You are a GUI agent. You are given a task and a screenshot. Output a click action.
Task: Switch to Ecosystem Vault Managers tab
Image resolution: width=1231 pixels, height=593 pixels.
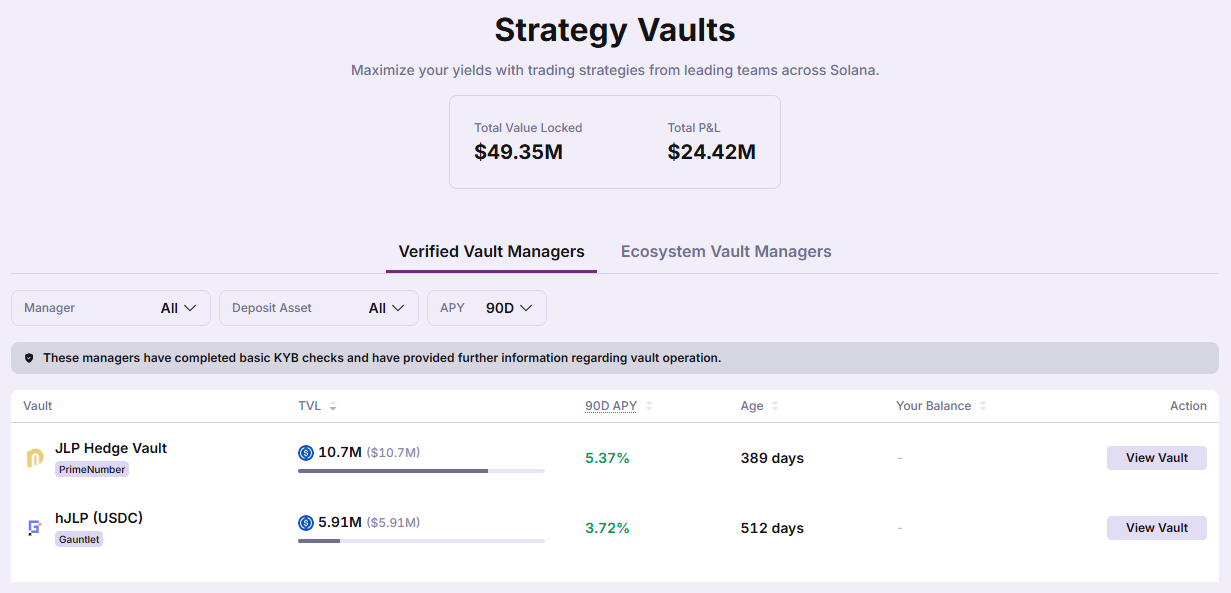click(726, 252)
